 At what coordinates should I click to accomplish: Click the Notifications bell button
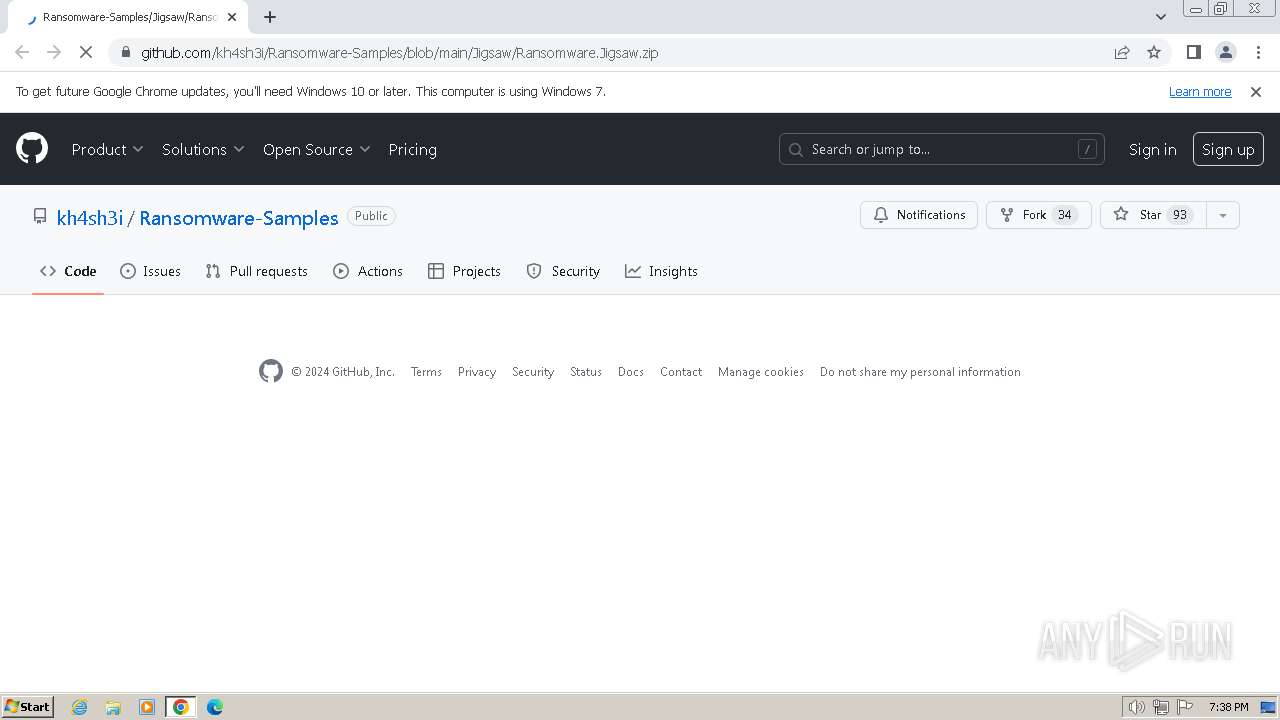tap(919, 215)
